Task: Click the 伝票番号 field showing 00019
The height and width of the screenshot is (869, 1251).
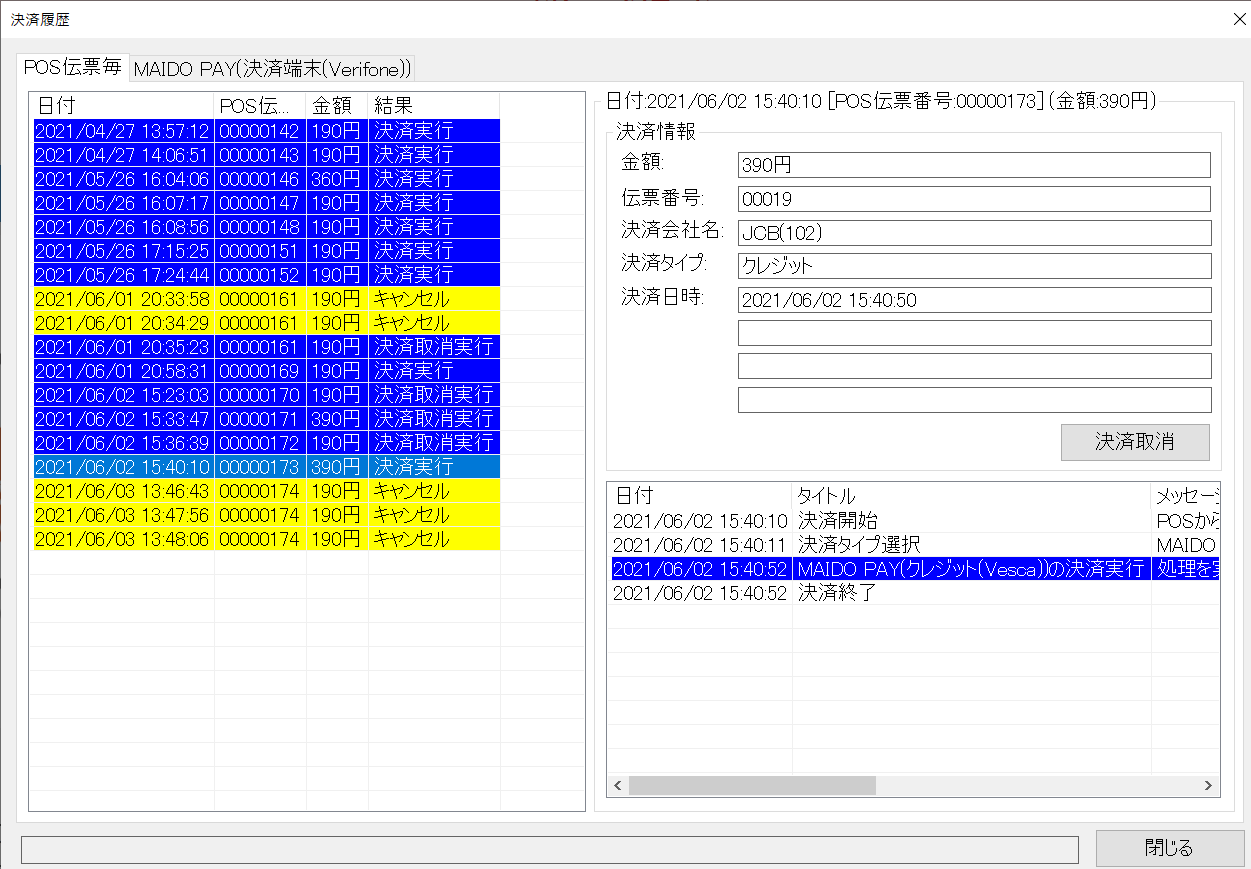Action: (x=974, y=199)
